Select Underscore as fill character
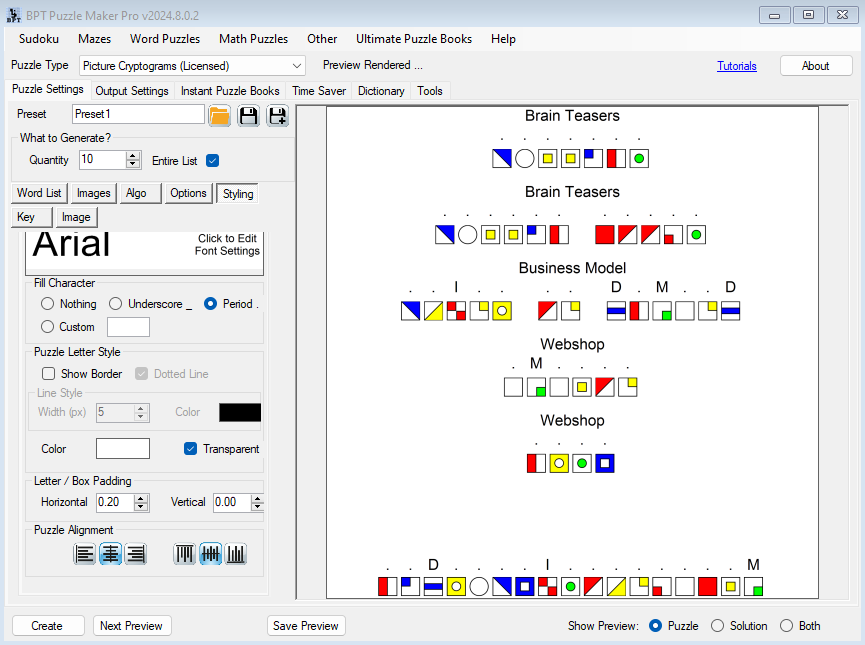 click(116, 304)
